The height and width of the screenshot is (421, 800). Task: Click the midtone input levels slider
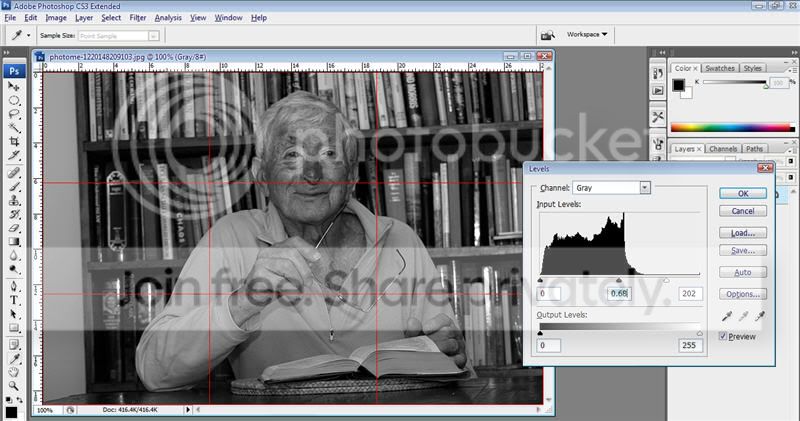[619, 281]
